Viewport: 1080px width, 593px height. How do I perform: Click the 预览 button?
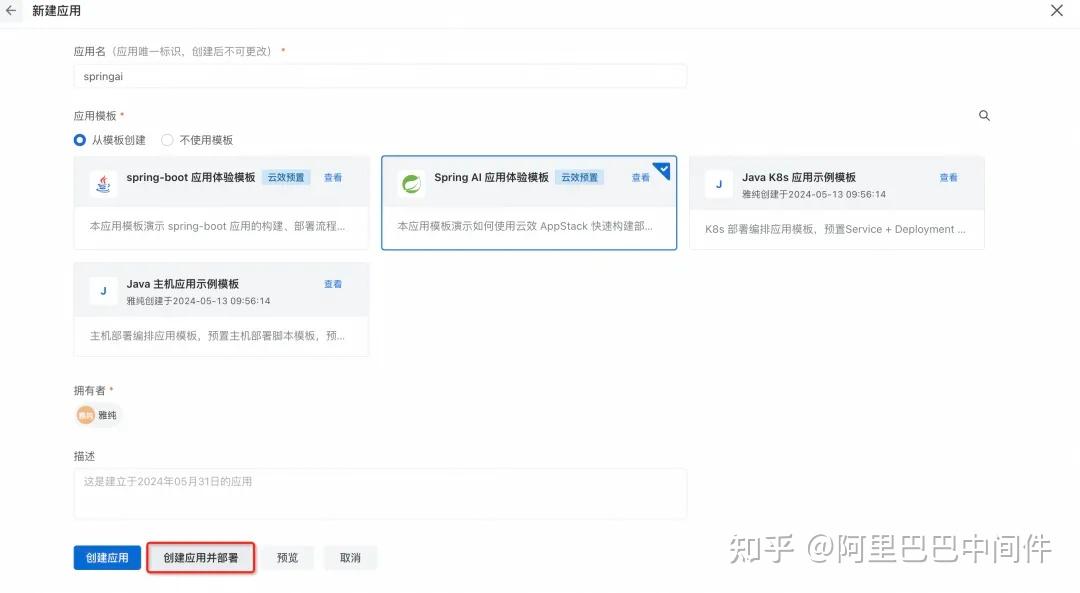[287, 558]
